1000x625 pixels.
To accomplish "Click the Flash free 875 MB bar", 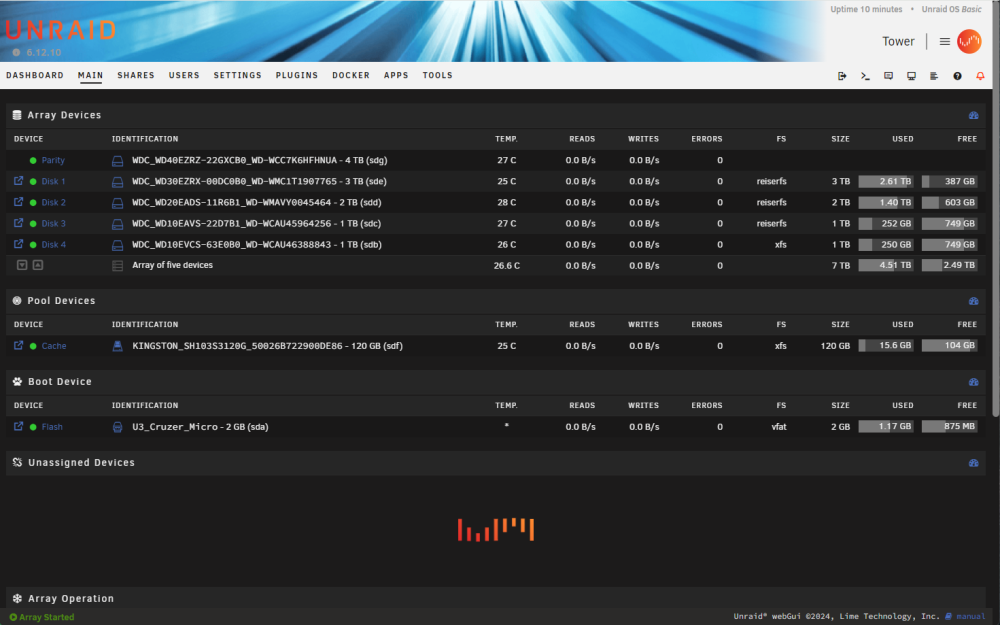I will pos(950,427).
